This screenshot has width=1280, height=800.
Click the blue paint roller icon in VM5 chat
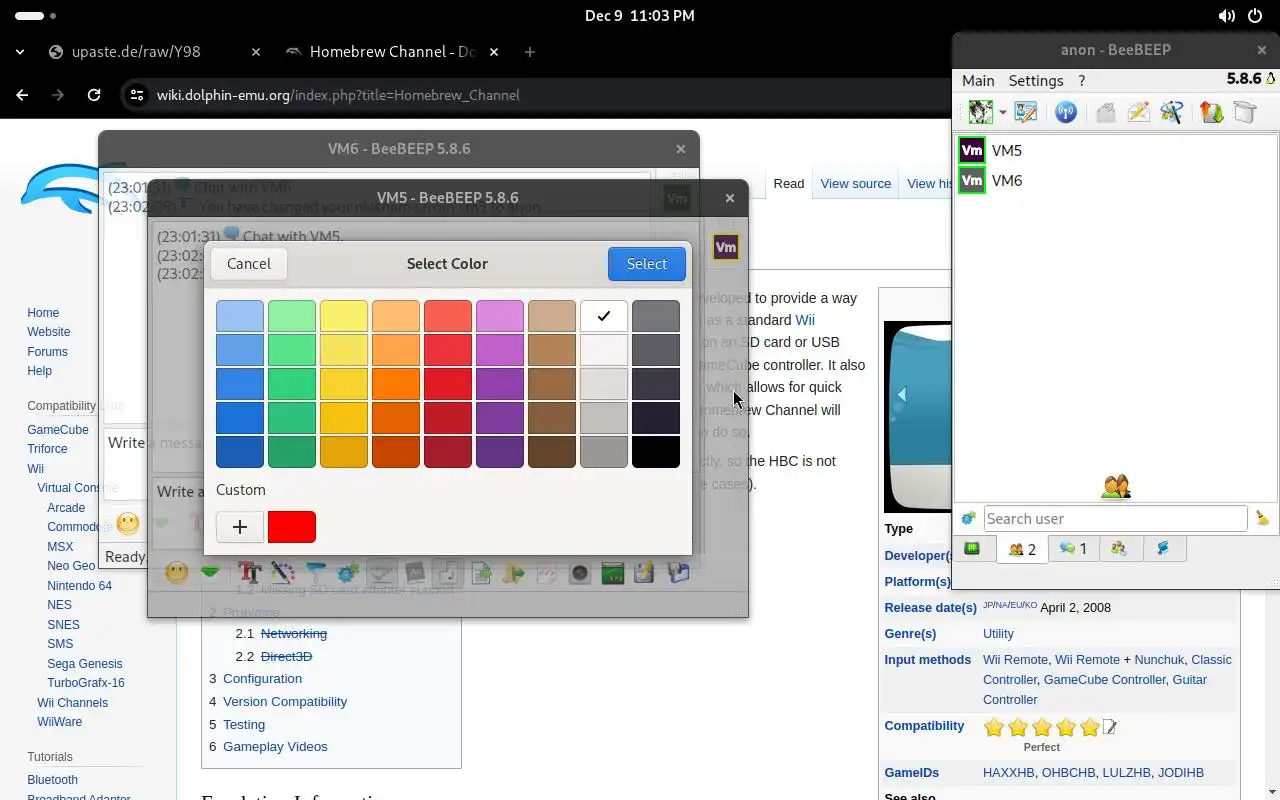316,573
